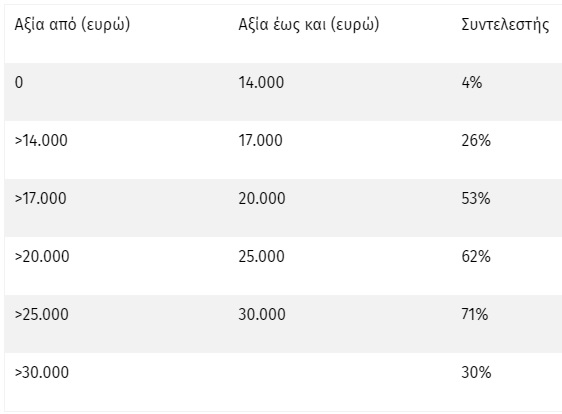Screen dimensions: 562x414
Task: Select the >20.000 cell
Action: coord(42,257)
